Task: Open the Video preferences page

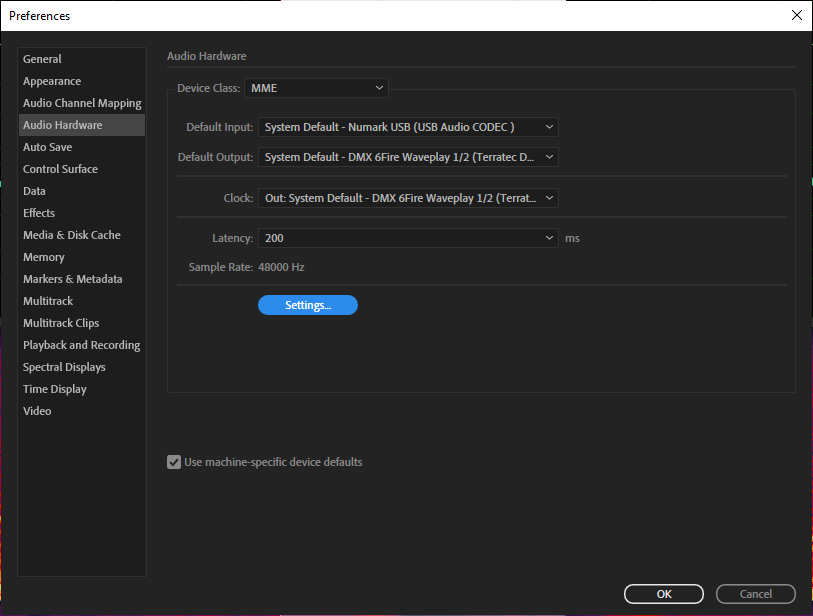Action: pyautogui.click(x=37, y=410)
